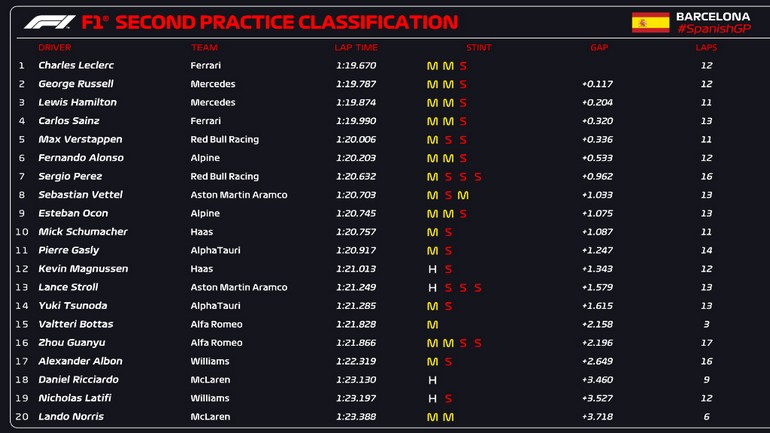Click the LAPS column header
Image resolution: width=770 pixels, height=433 pixels.
tap(706, 47)
